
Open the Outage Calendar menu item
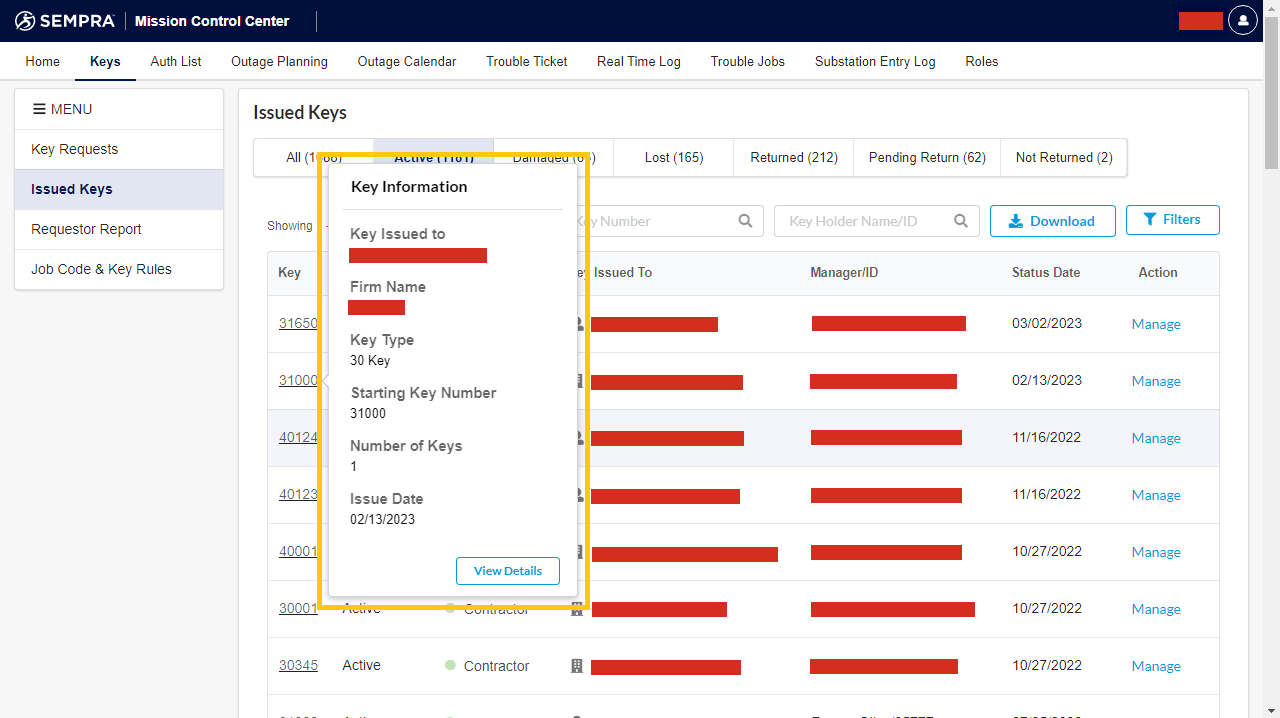point(407,61)
